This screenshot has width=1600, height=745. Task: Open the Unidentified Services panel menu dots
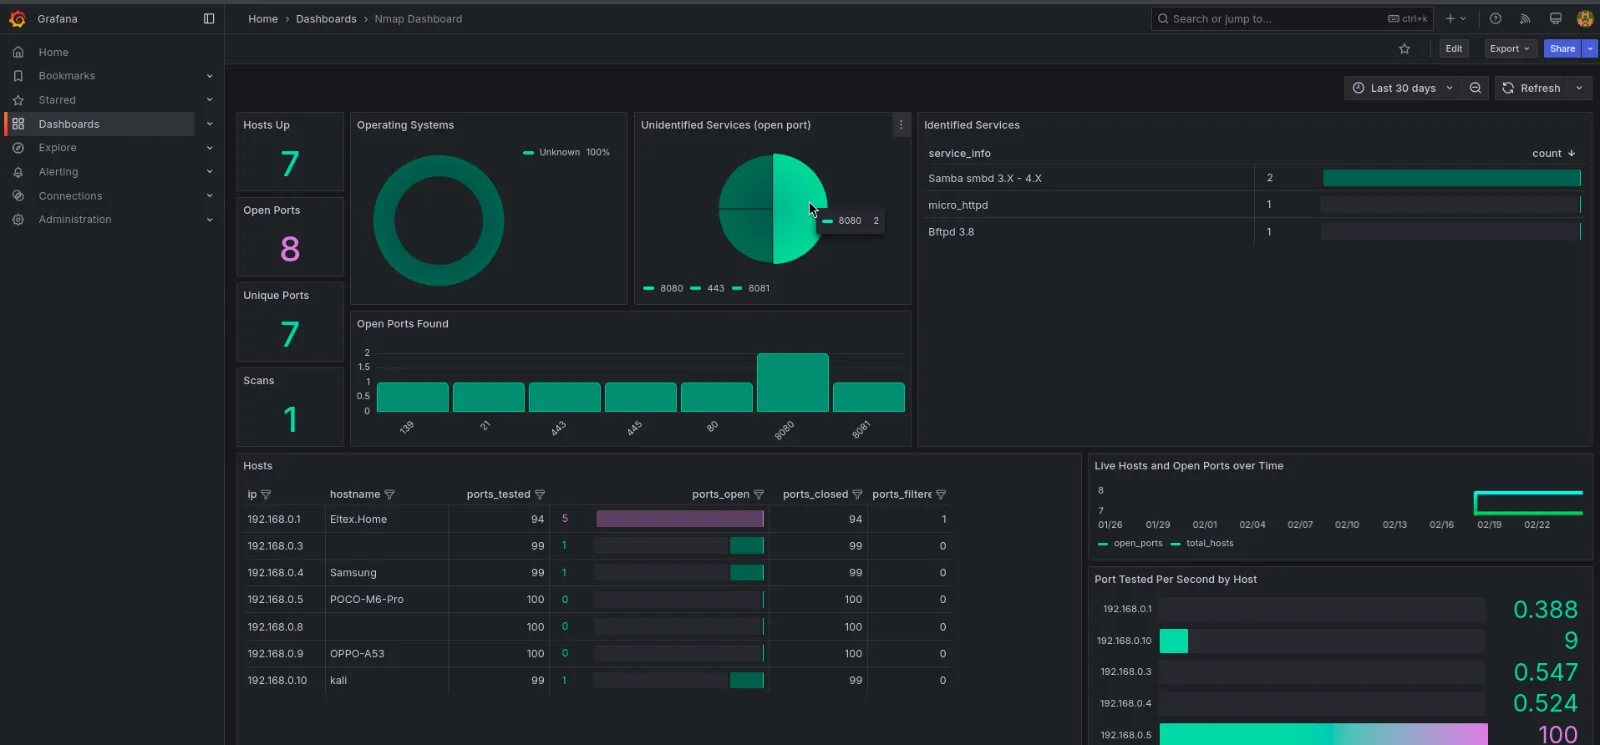click(x=901, y=125)
